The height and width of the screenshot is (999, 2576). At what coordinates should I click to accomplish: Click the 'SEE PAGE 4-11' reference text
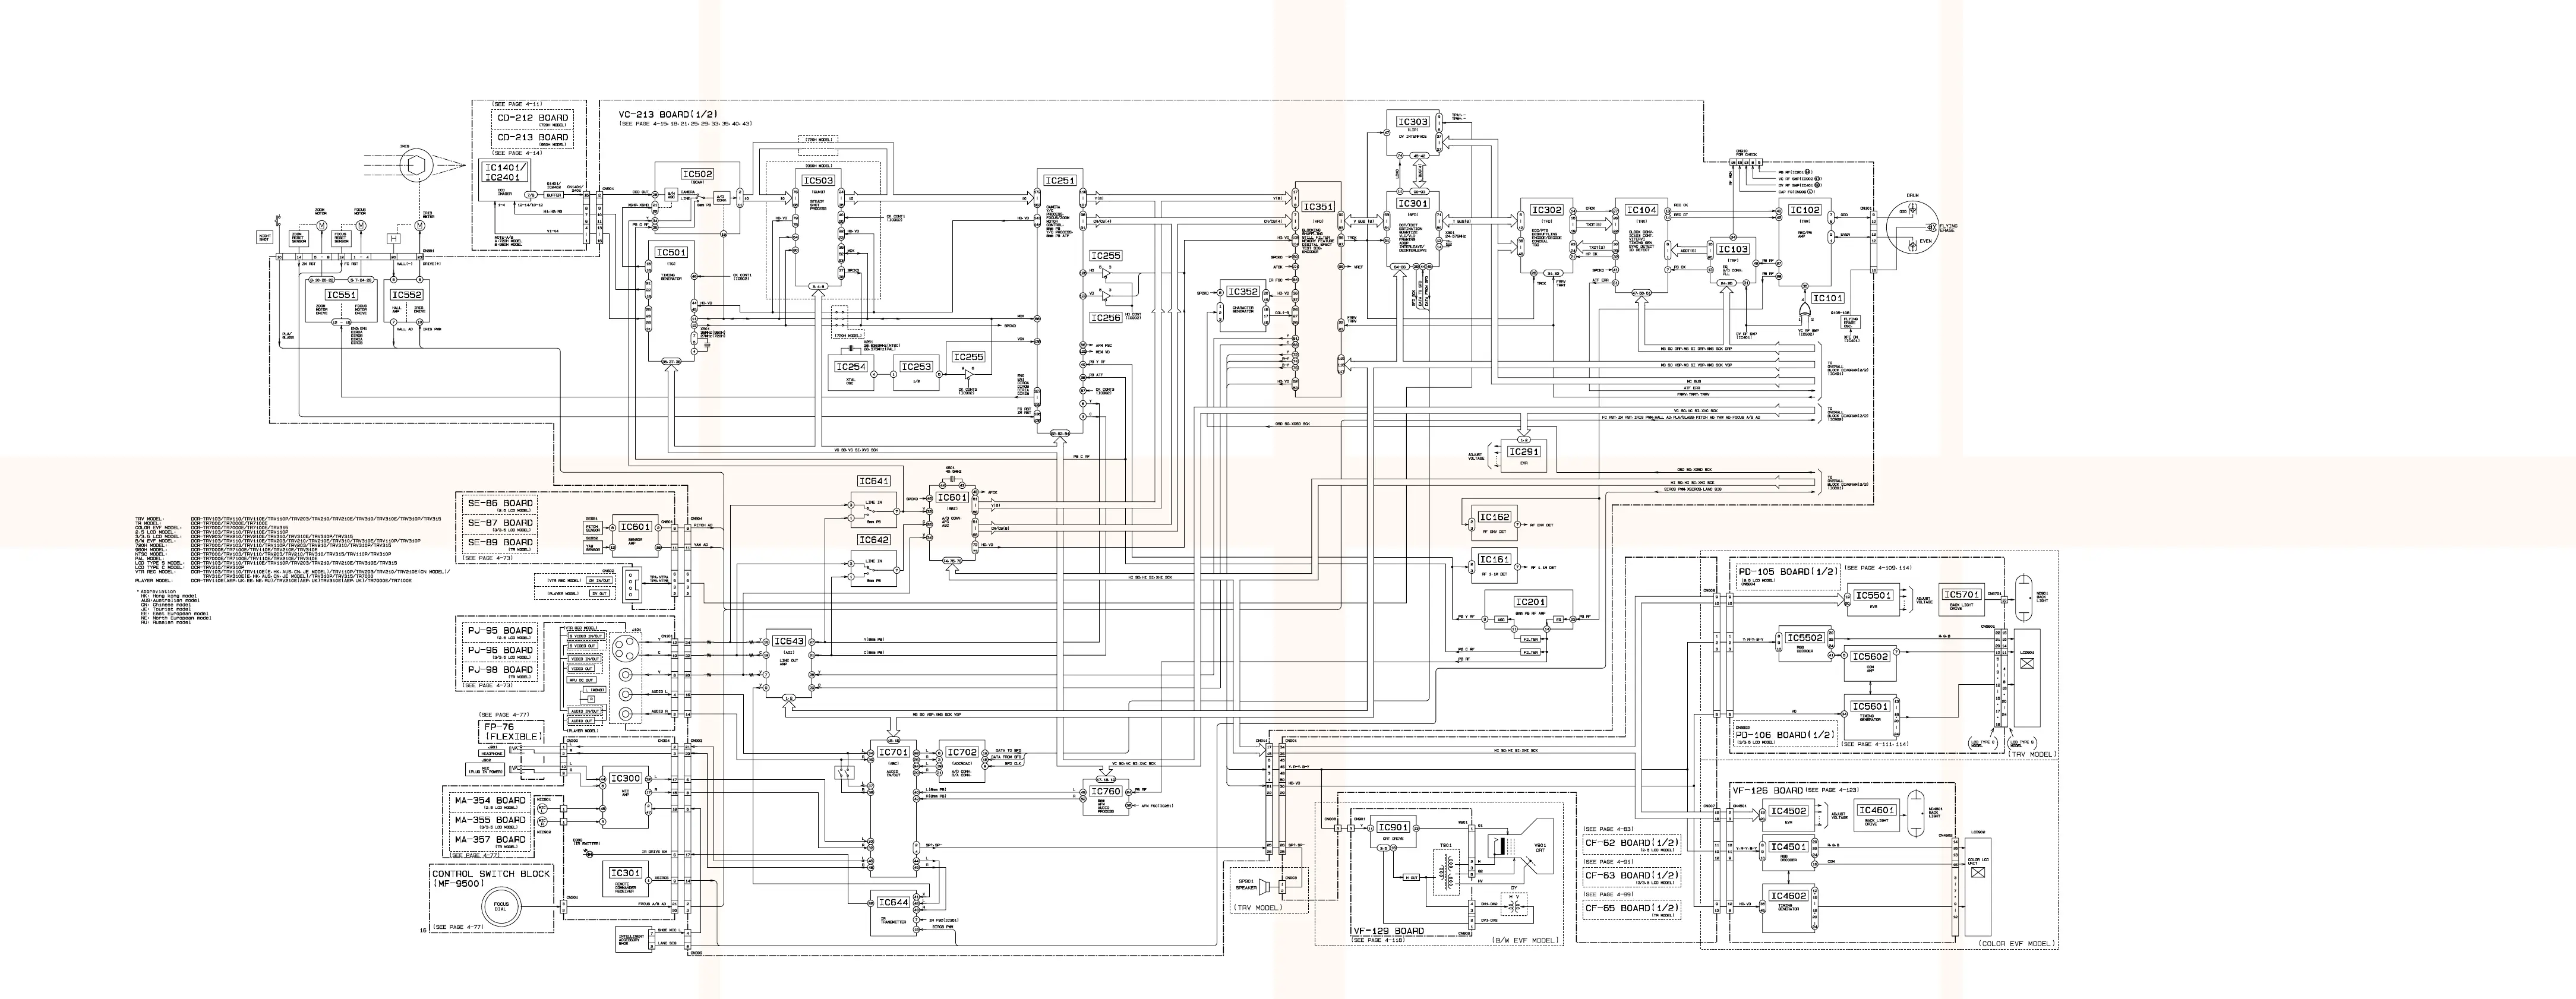[x=517, y=105]
